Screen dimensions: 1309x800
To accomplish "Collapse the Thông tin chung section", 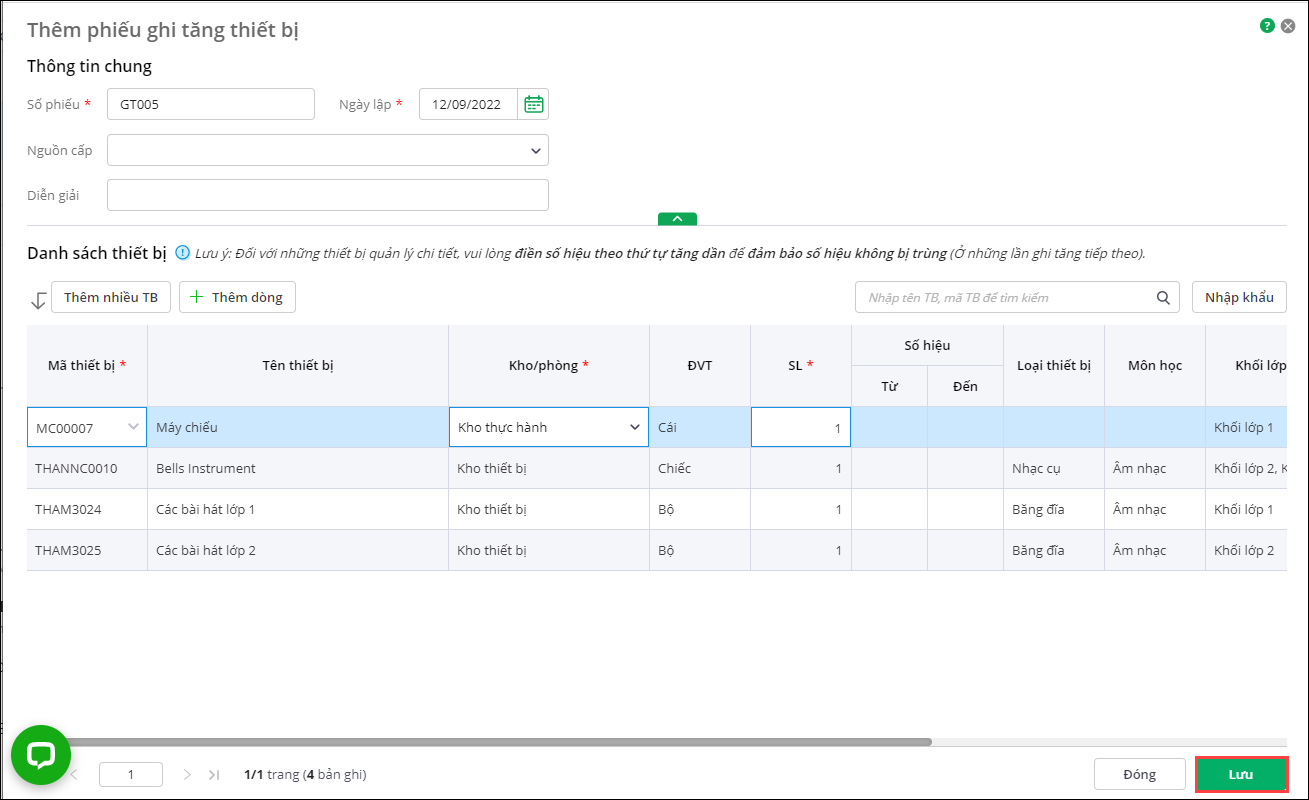I will tap(677, 219).
